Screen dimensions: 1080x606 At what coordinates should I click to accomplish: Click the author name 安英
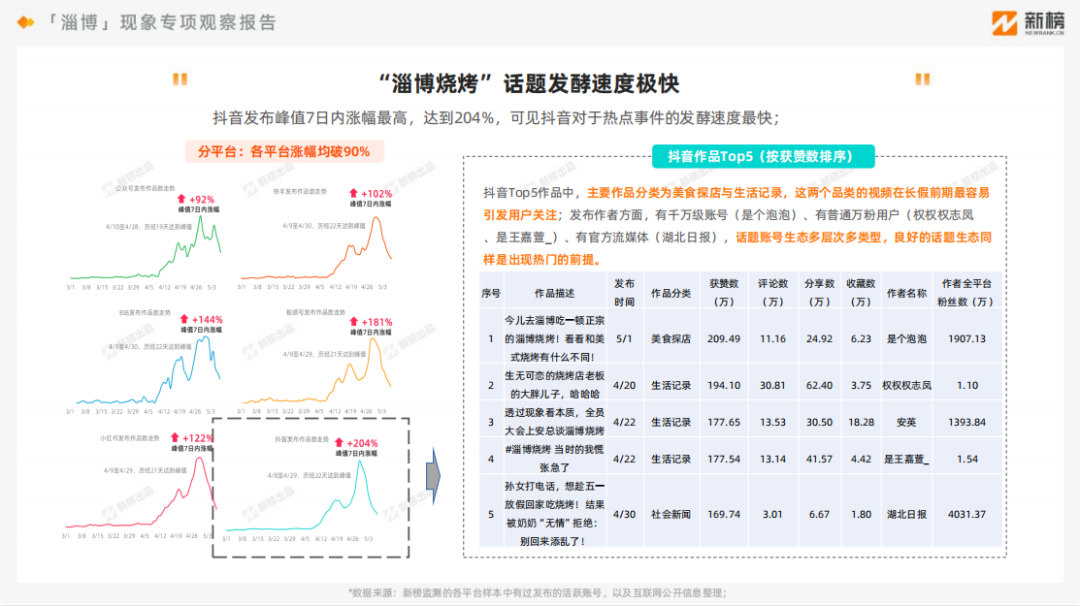[906, 422]
